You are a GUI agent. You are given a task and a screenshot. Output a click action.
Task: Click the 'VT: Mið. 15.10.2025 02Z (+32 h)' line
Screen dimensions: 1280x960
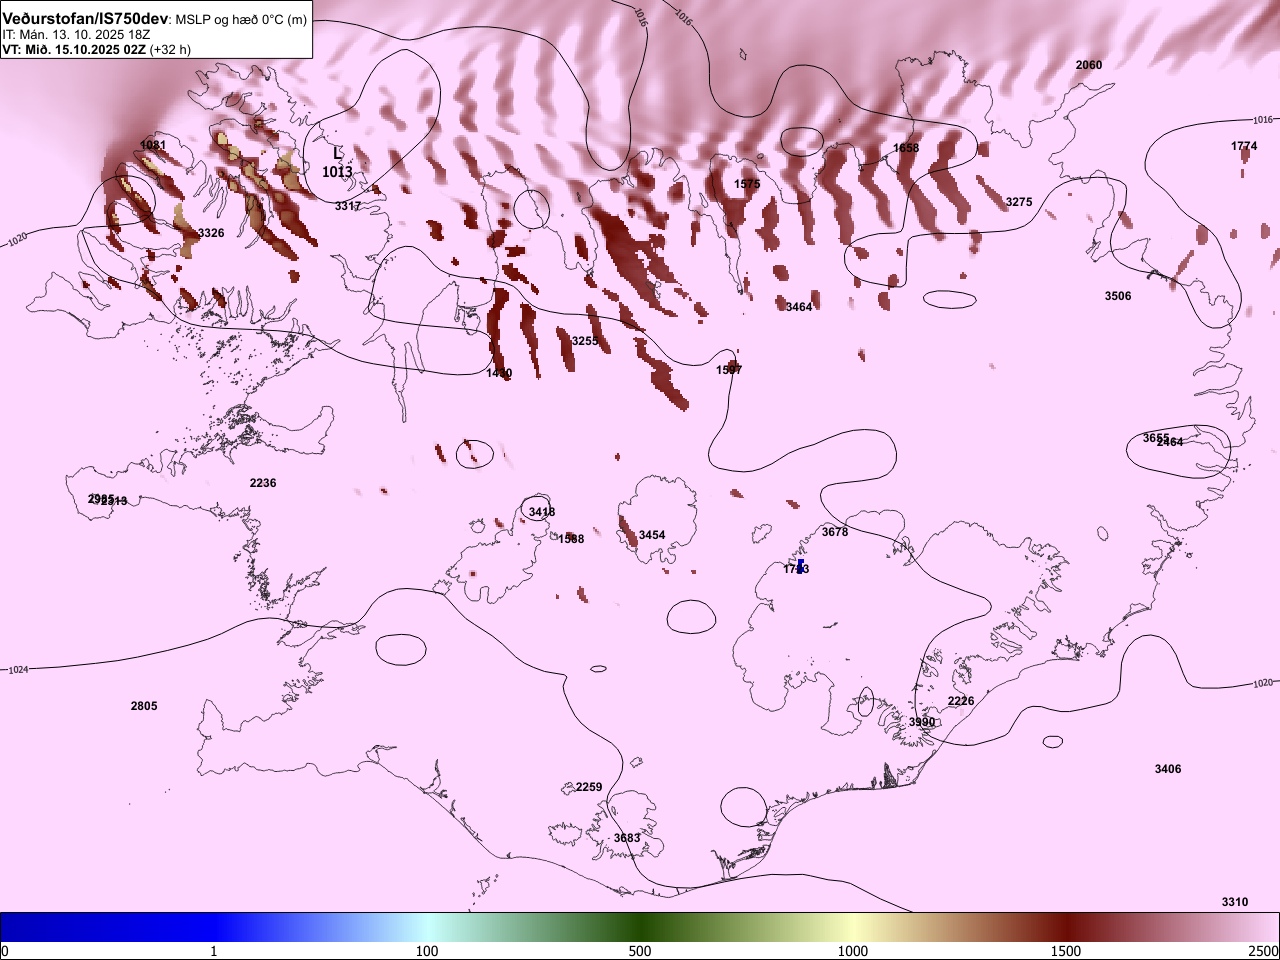(x=96, y=49)
